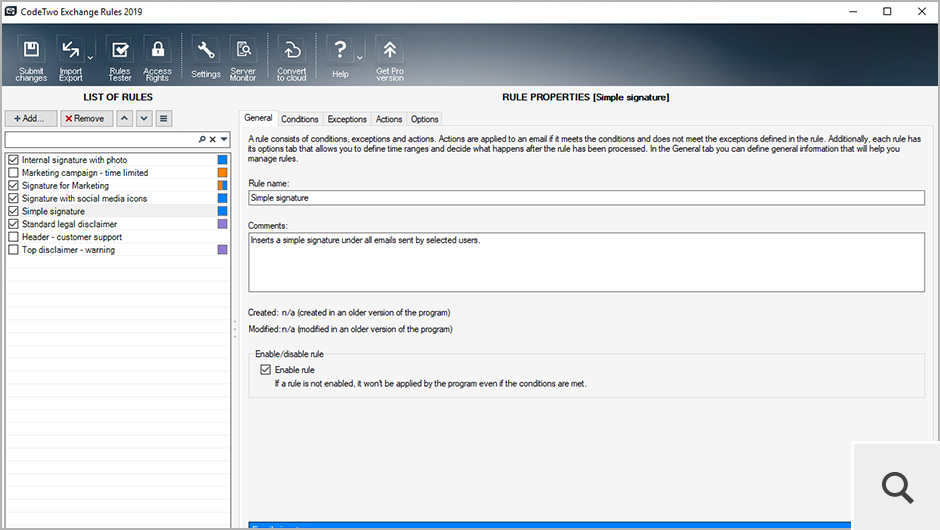Select Signature for Marketing rule text

[x=65, y=186]
